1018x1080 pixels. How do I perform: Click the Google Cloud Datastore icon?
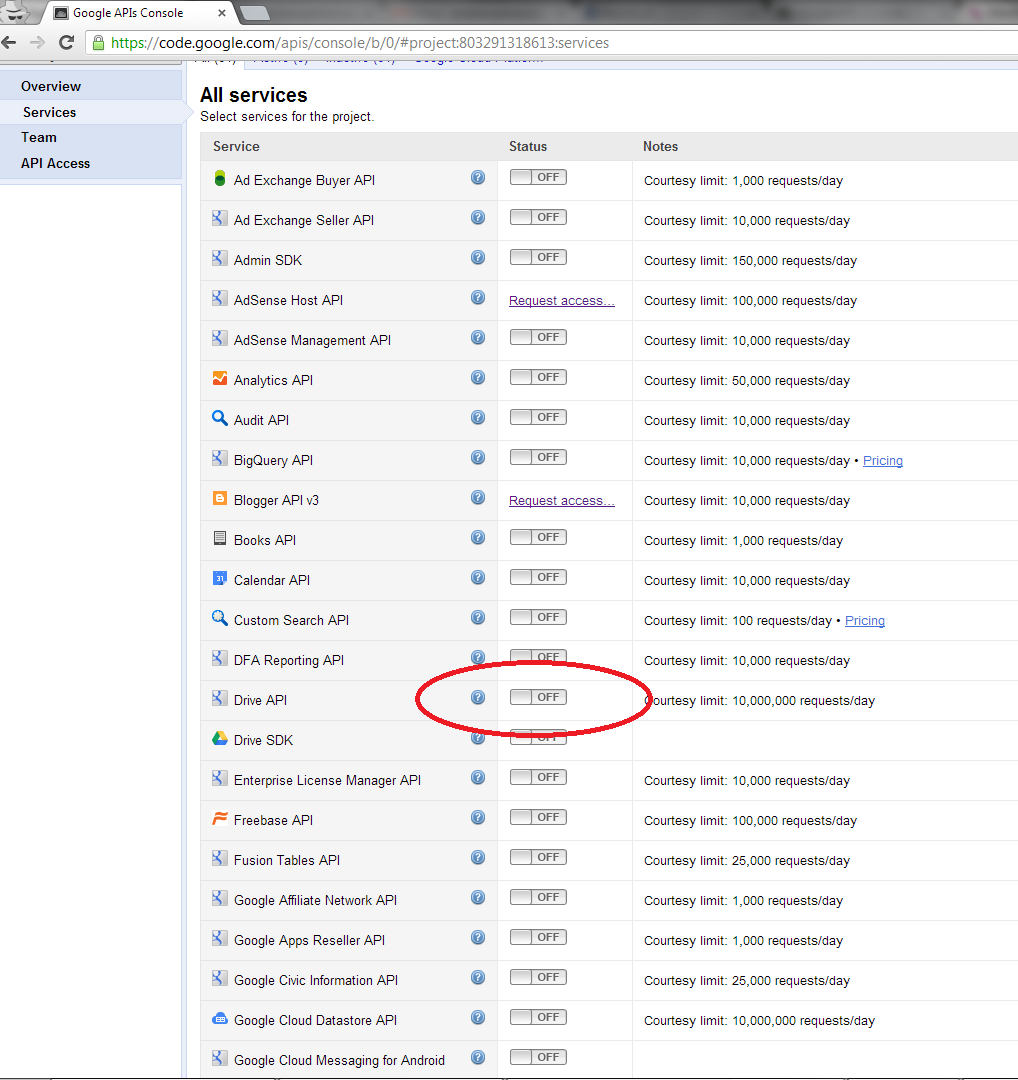pyautogui.click(x=219, y=1017)
